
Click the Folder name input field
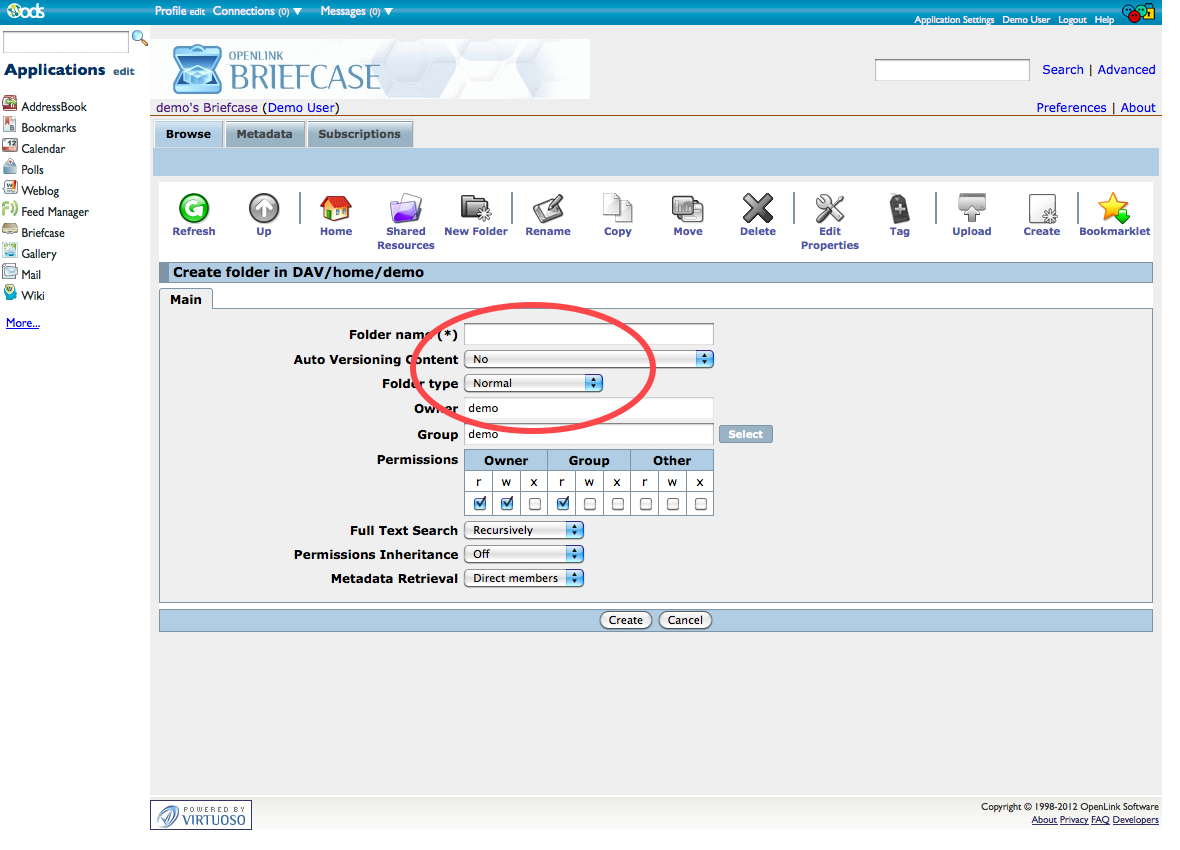coord(589,334)
